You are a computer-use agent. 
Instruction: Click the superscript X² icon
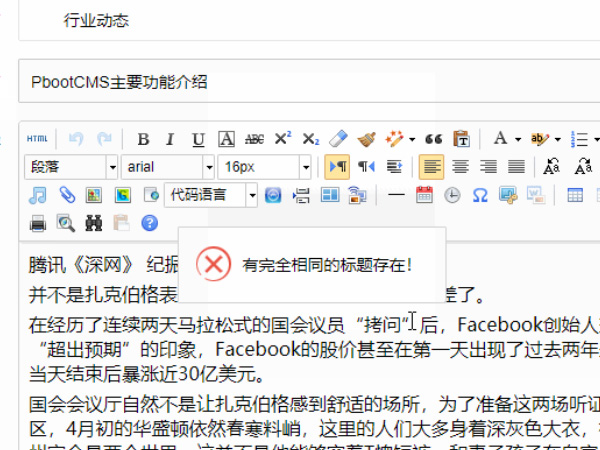coord(283,139)
